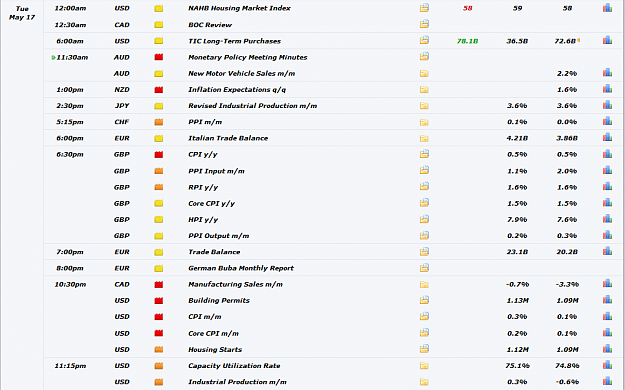Select the Tue May 17 date cell
Image resolution: width=625 pixels, height=390 pixels.
click(x=22, y=13)
